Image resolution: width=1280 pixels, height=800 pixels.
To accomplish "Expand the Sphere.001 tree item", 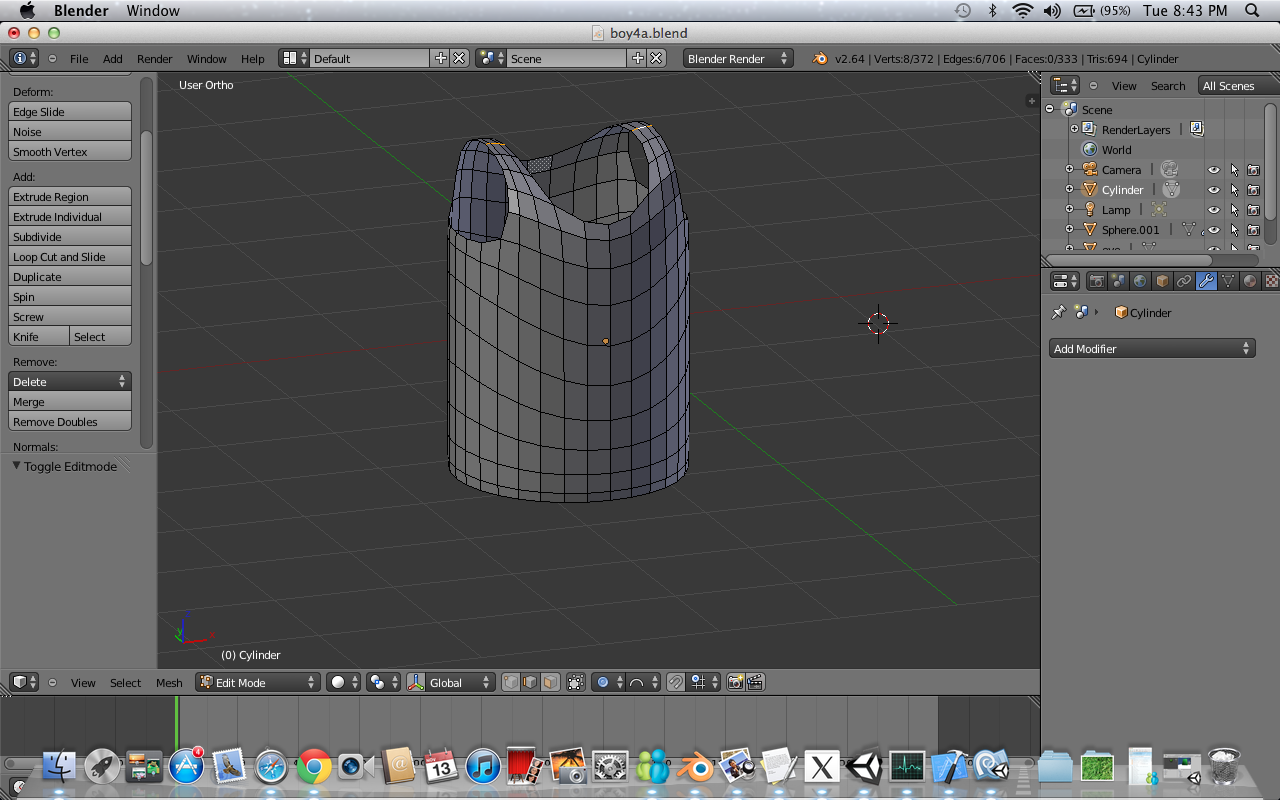I will pos(1069,230).
